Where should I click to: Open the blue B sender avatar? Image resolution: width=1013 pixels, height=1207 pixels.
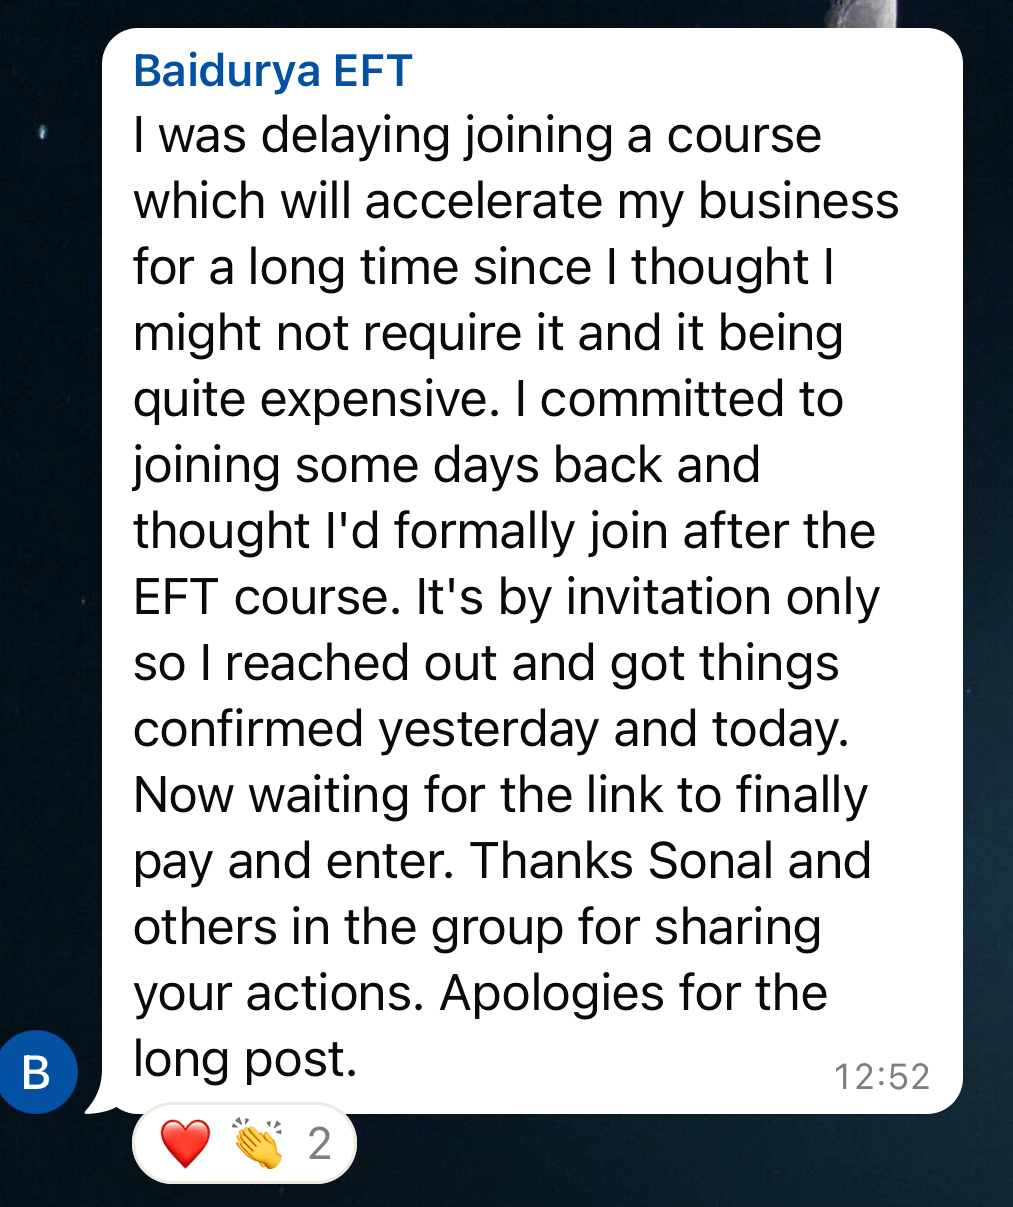click(38, 1073)
